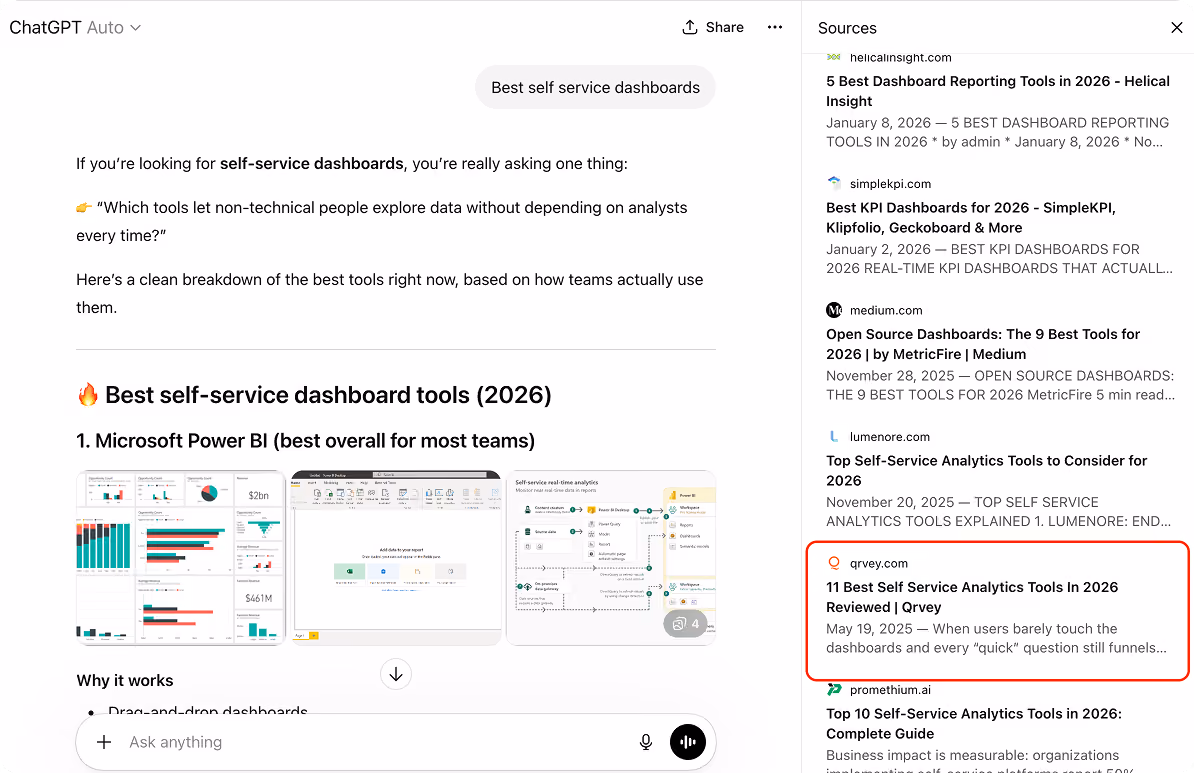Image resolution: width=1194 pixels, height=773 pixels.
Task: Click the lumenore.com domain text
Action: (x=889, y=436)
